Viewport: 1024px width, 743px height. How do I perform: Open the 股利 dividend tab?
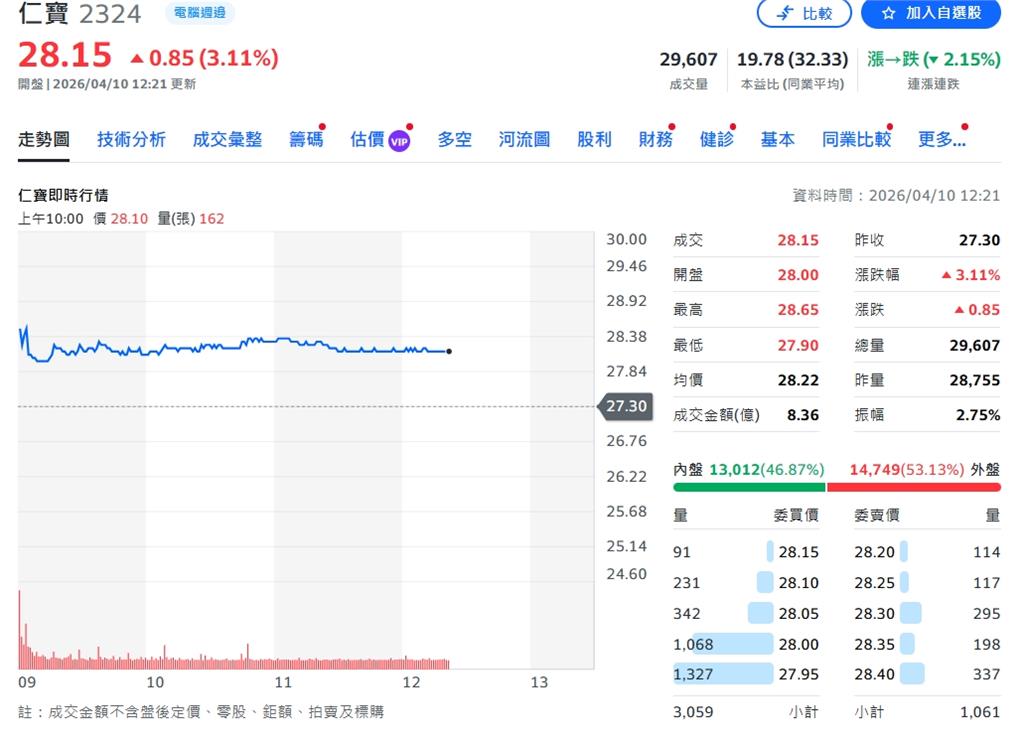coord(595,140)
